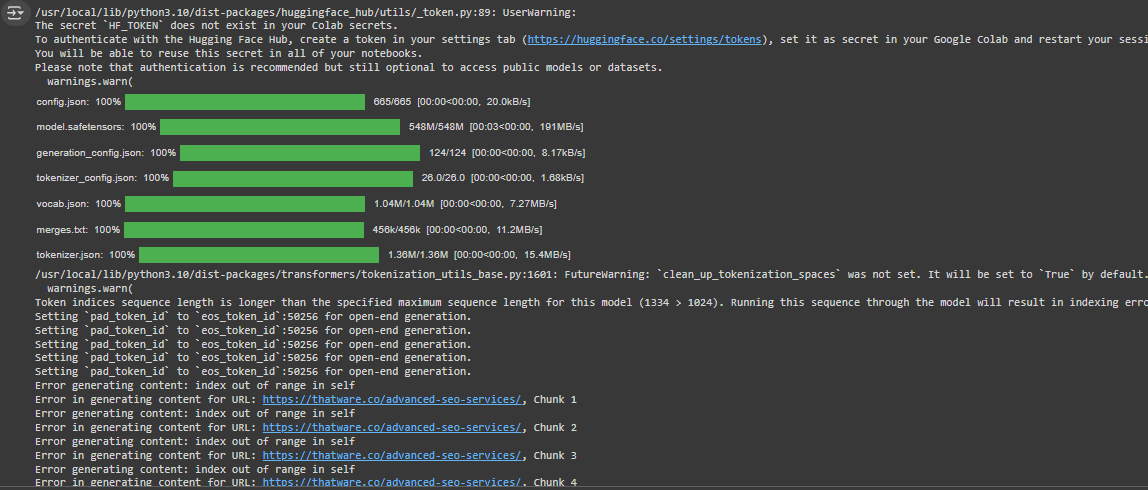Click the vocab.json progress bar
This screenshot has height=490, width=1148.
pyautogui.click(x=245, y=204)
